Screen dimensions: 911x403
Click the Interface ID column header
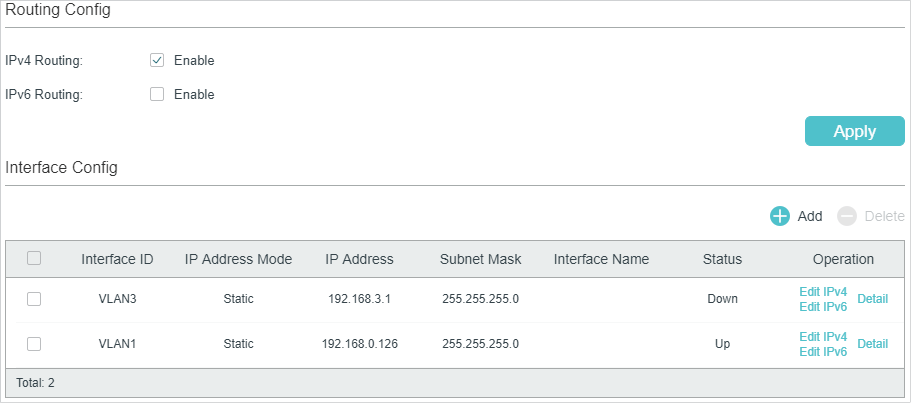click(117, 259)
